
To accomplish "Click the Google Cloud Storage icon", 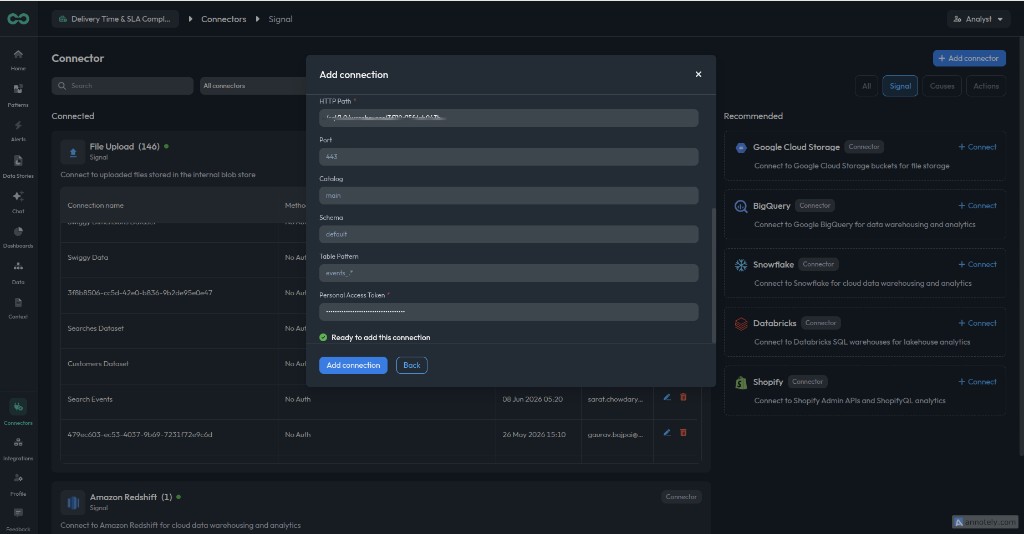I will click(741, 148).
